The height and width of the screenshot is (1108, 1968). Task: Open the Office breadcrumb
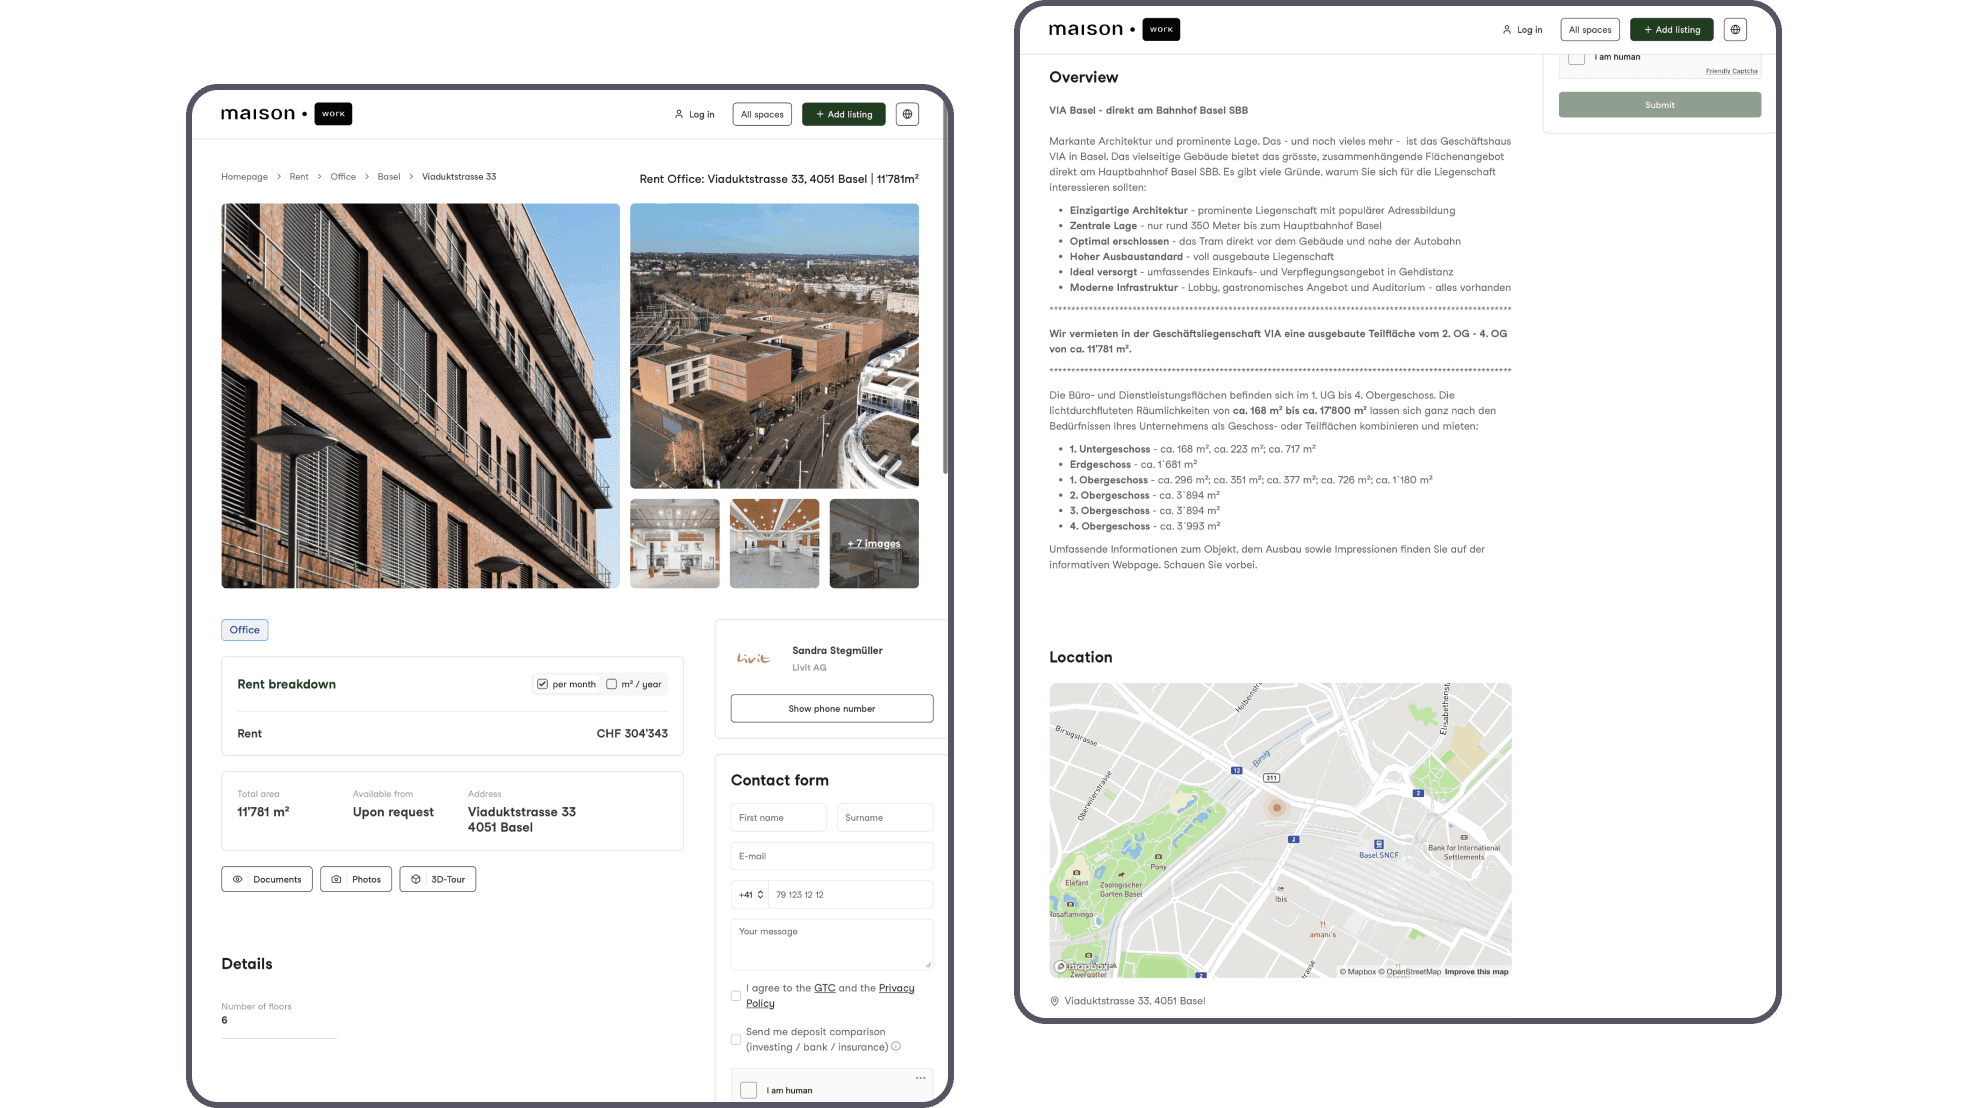[x=343, y=177]
